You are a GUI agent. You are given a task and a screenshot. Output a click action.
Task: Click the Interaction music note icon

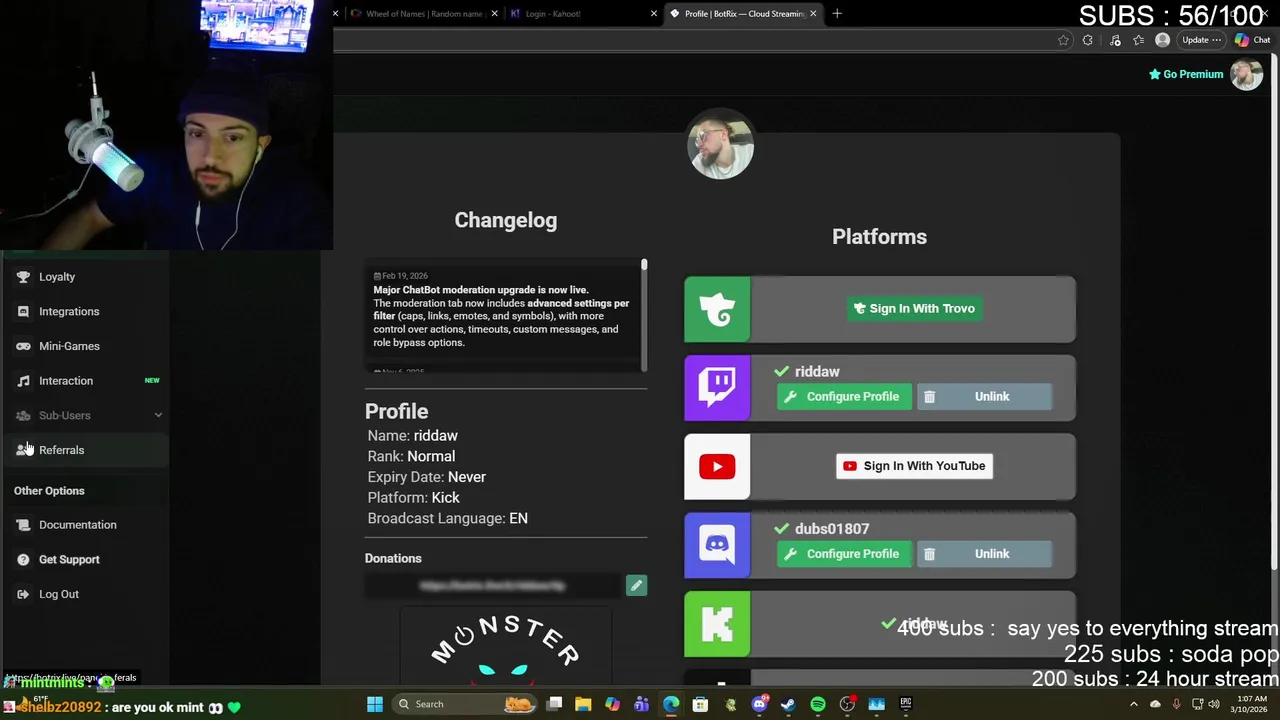click(23, 381)
